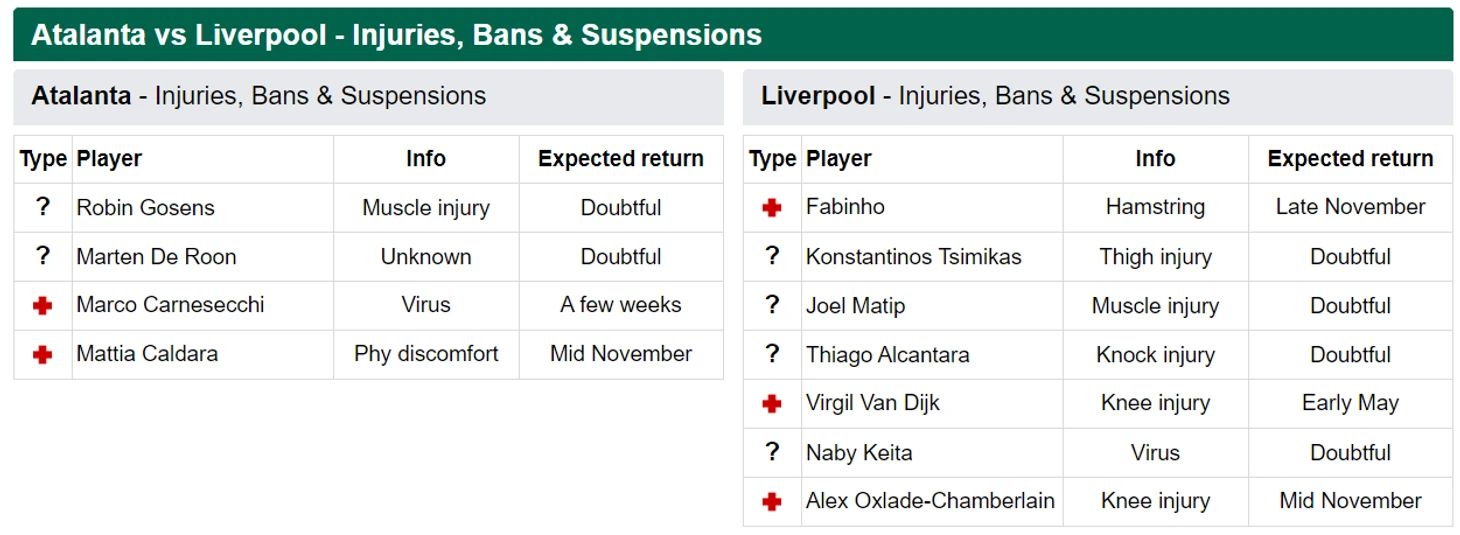Viewport: 1460px width, 535px height.
Task: Click the question mark beside Konstantinos Tsimikas
Action: pos(772,256)
